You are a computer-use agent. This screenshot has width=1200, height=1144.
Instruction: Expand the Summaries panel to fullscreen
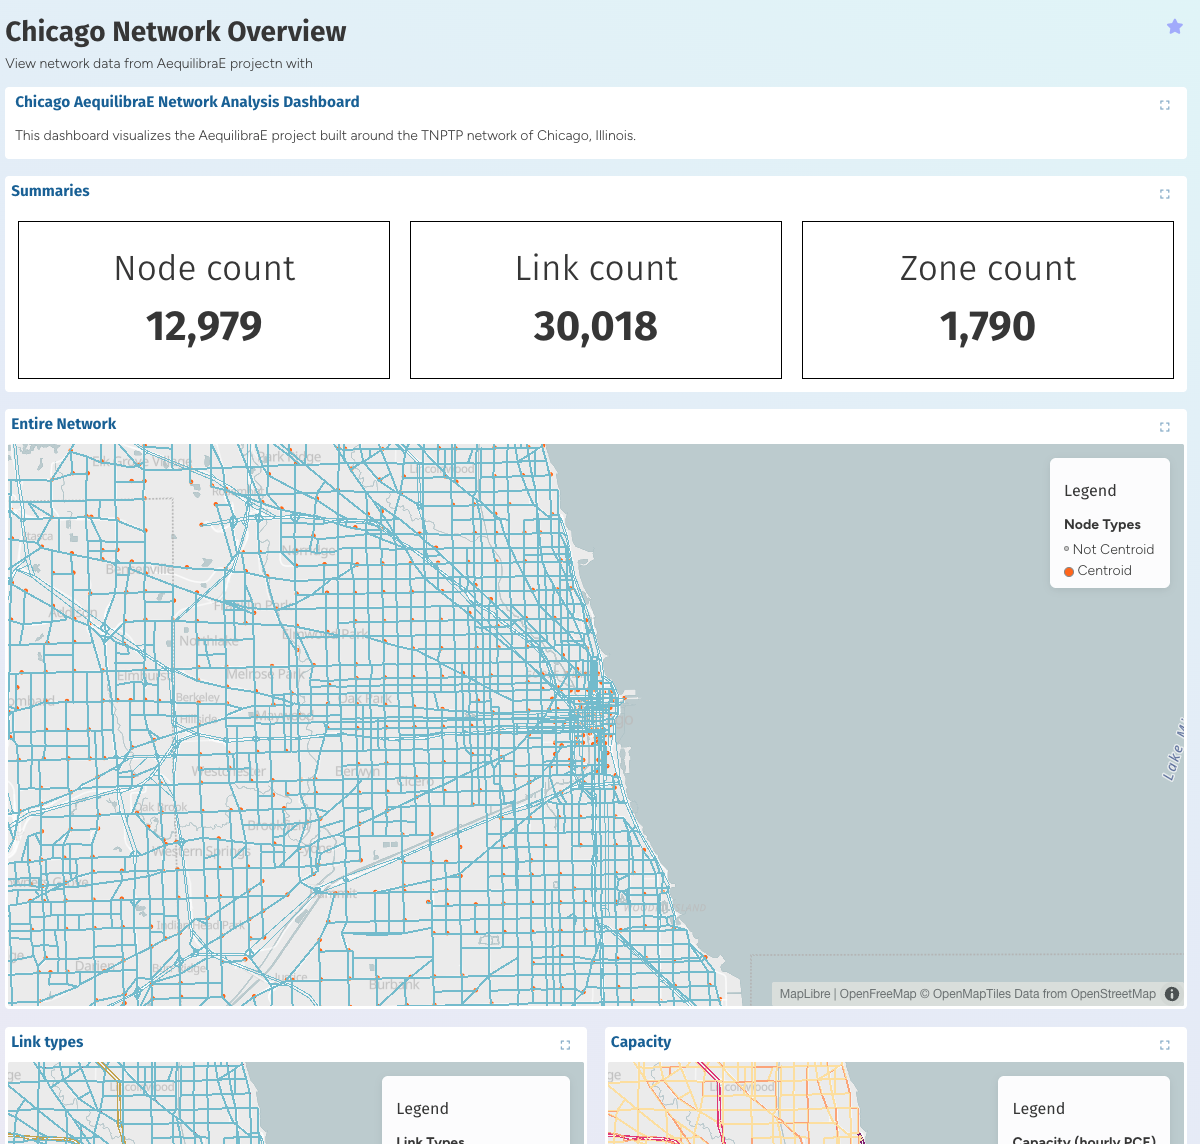1164,194
